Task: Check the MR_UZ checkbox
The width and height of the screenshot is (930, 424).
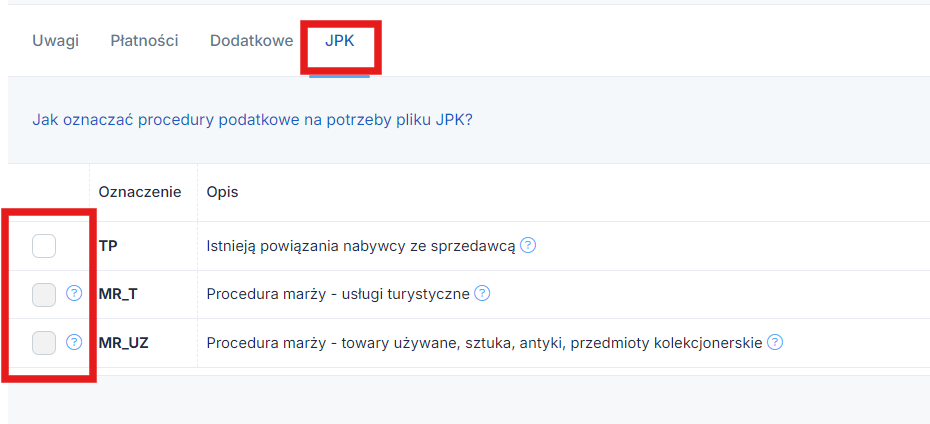Action: [x=44, y=343]
